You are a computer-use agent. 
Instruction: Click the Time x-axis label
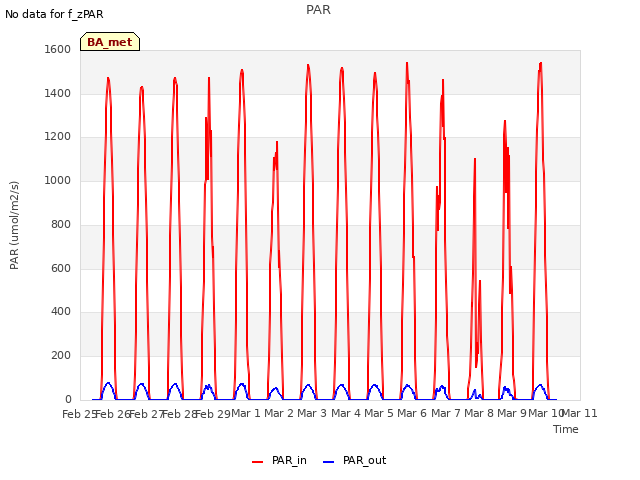tap(566, 429)
